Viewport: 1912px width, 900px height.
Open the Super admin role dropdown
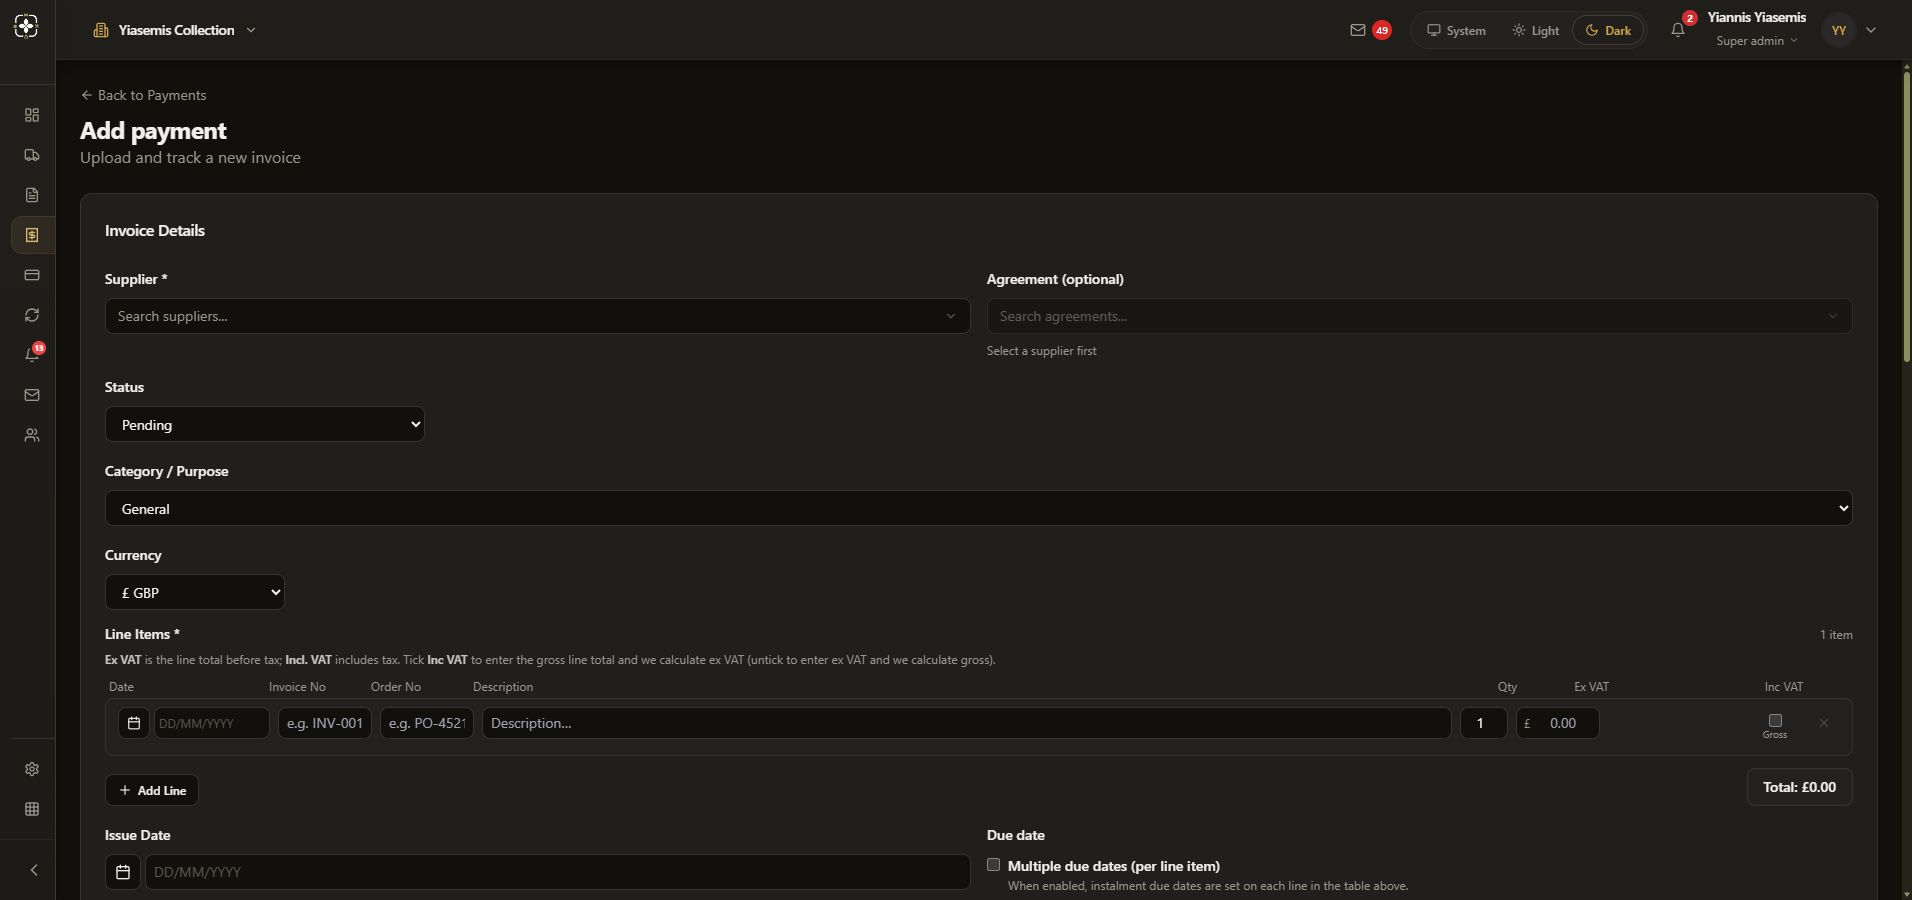pos(1757,41)
